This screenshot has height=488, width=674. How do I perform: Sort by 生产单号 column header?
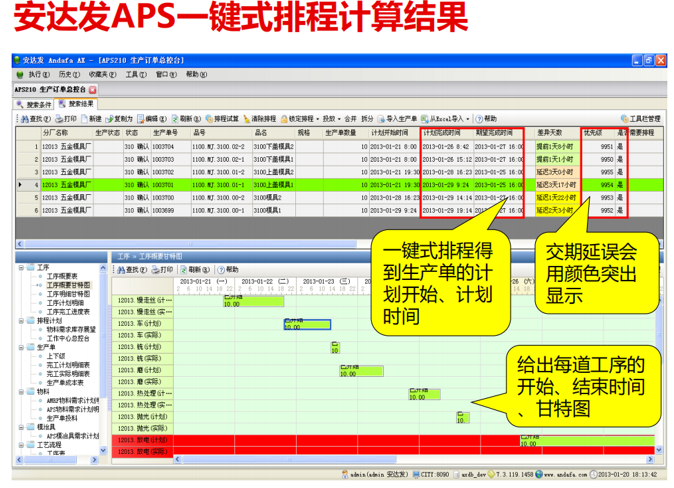click(x=171, y=133)
